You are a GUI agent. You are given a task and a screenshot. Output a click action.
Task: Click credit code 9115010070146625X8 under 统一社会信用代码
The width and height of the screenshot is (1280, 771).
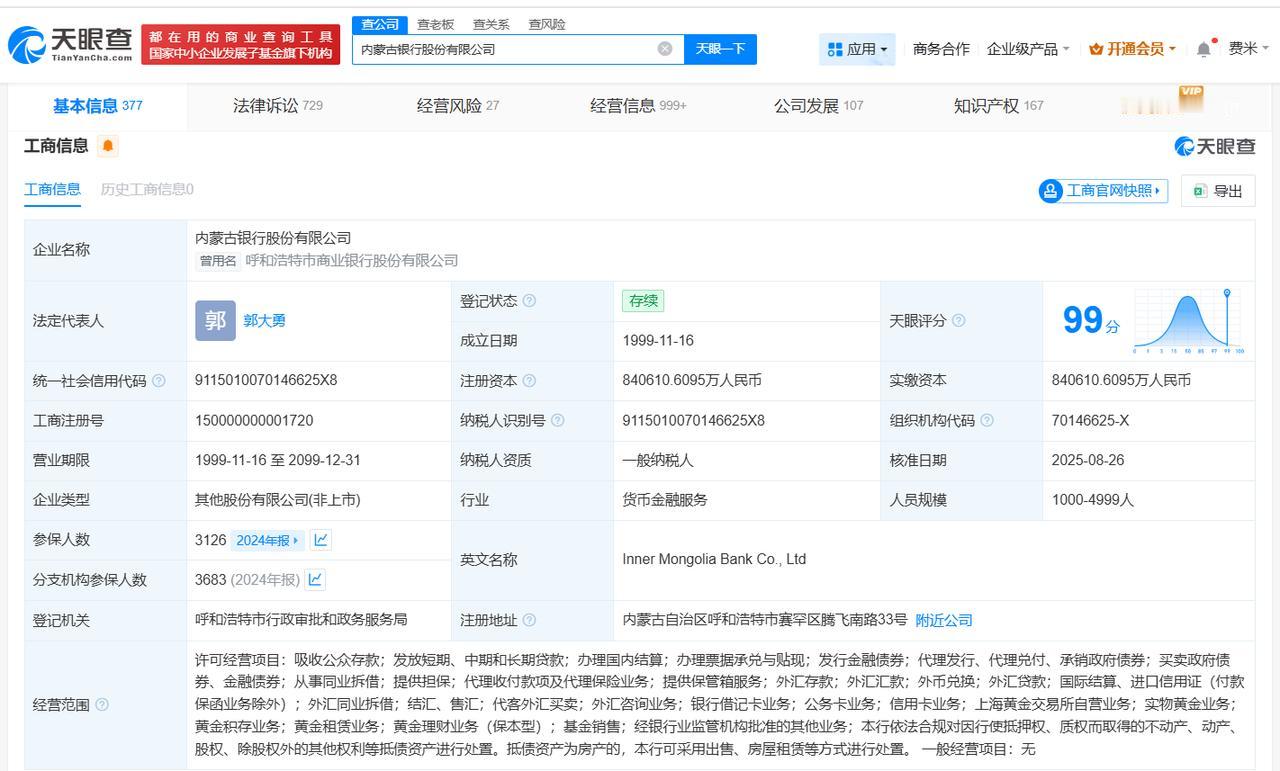tap(266, 381)
